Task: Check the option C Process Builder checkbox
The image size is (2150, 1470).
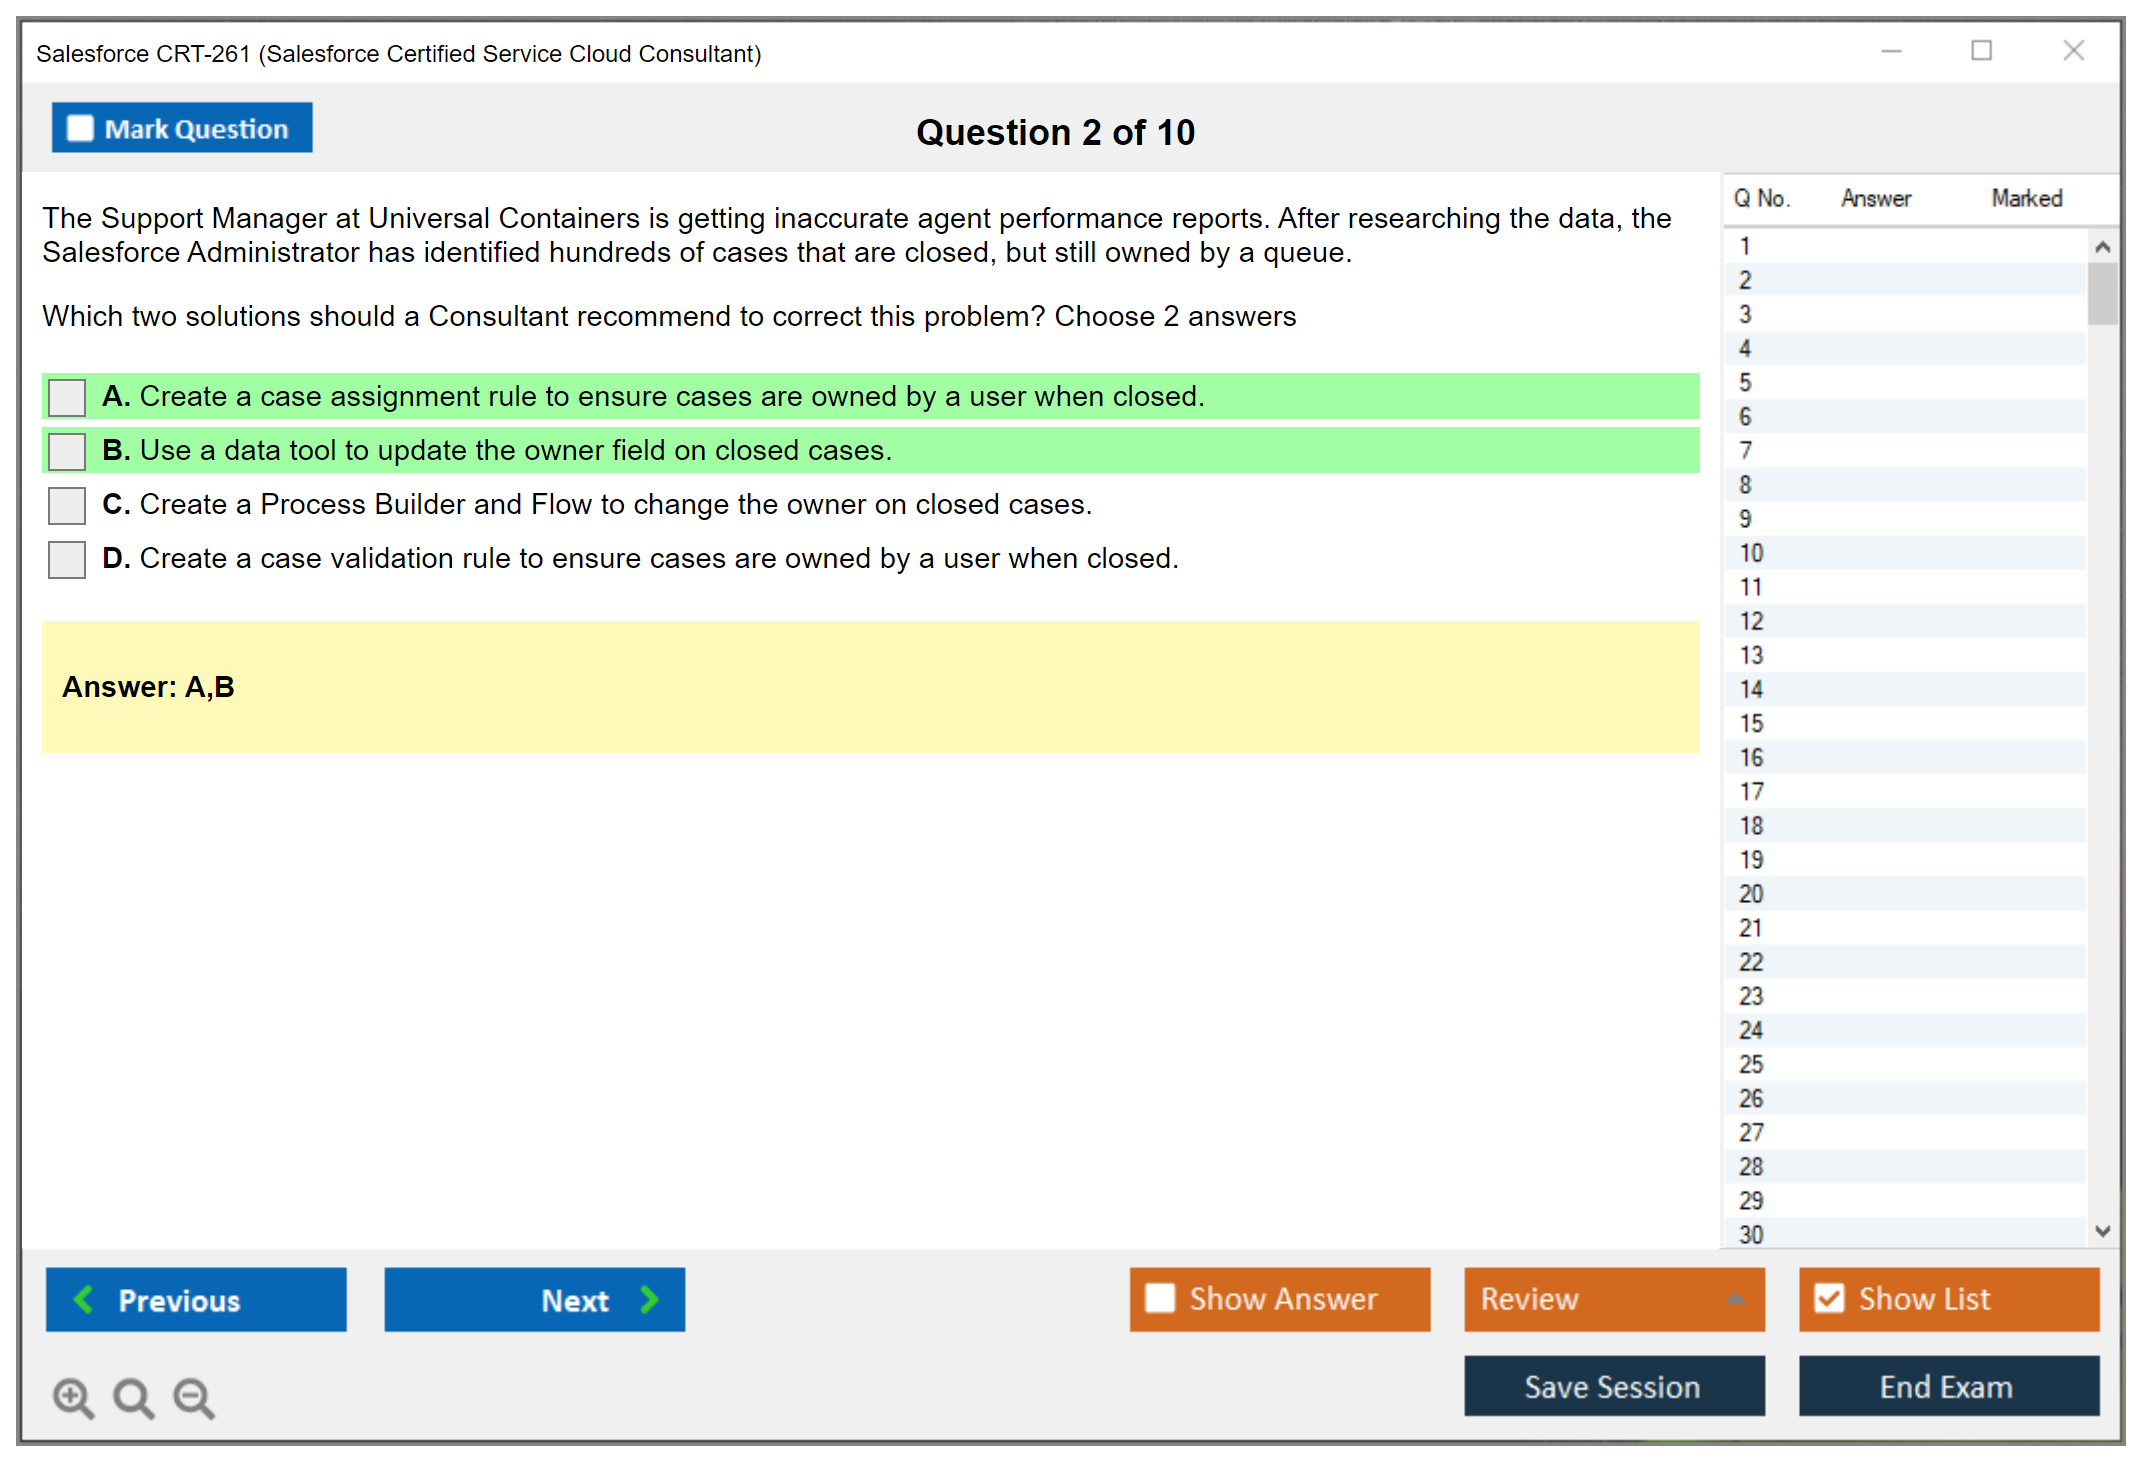Action: pyautogui.click(x=67, y=505)
